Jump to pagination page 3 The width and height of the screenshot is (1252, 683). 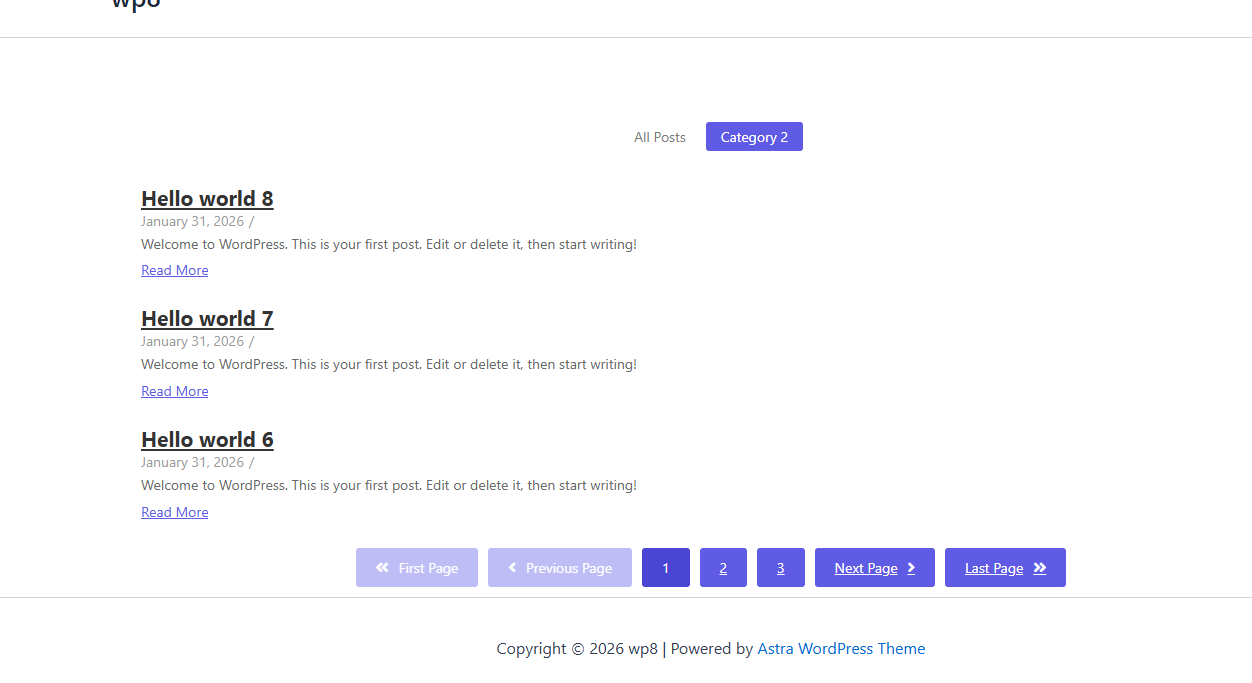click(781, 568)
